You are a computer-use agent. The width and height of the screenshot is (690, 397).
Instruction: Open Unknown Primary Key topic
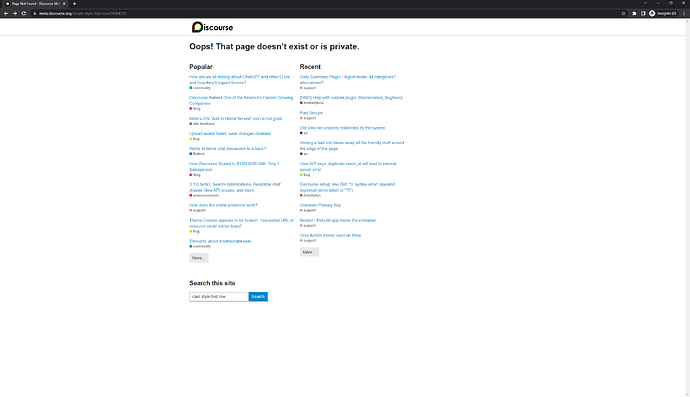(320, 205)
